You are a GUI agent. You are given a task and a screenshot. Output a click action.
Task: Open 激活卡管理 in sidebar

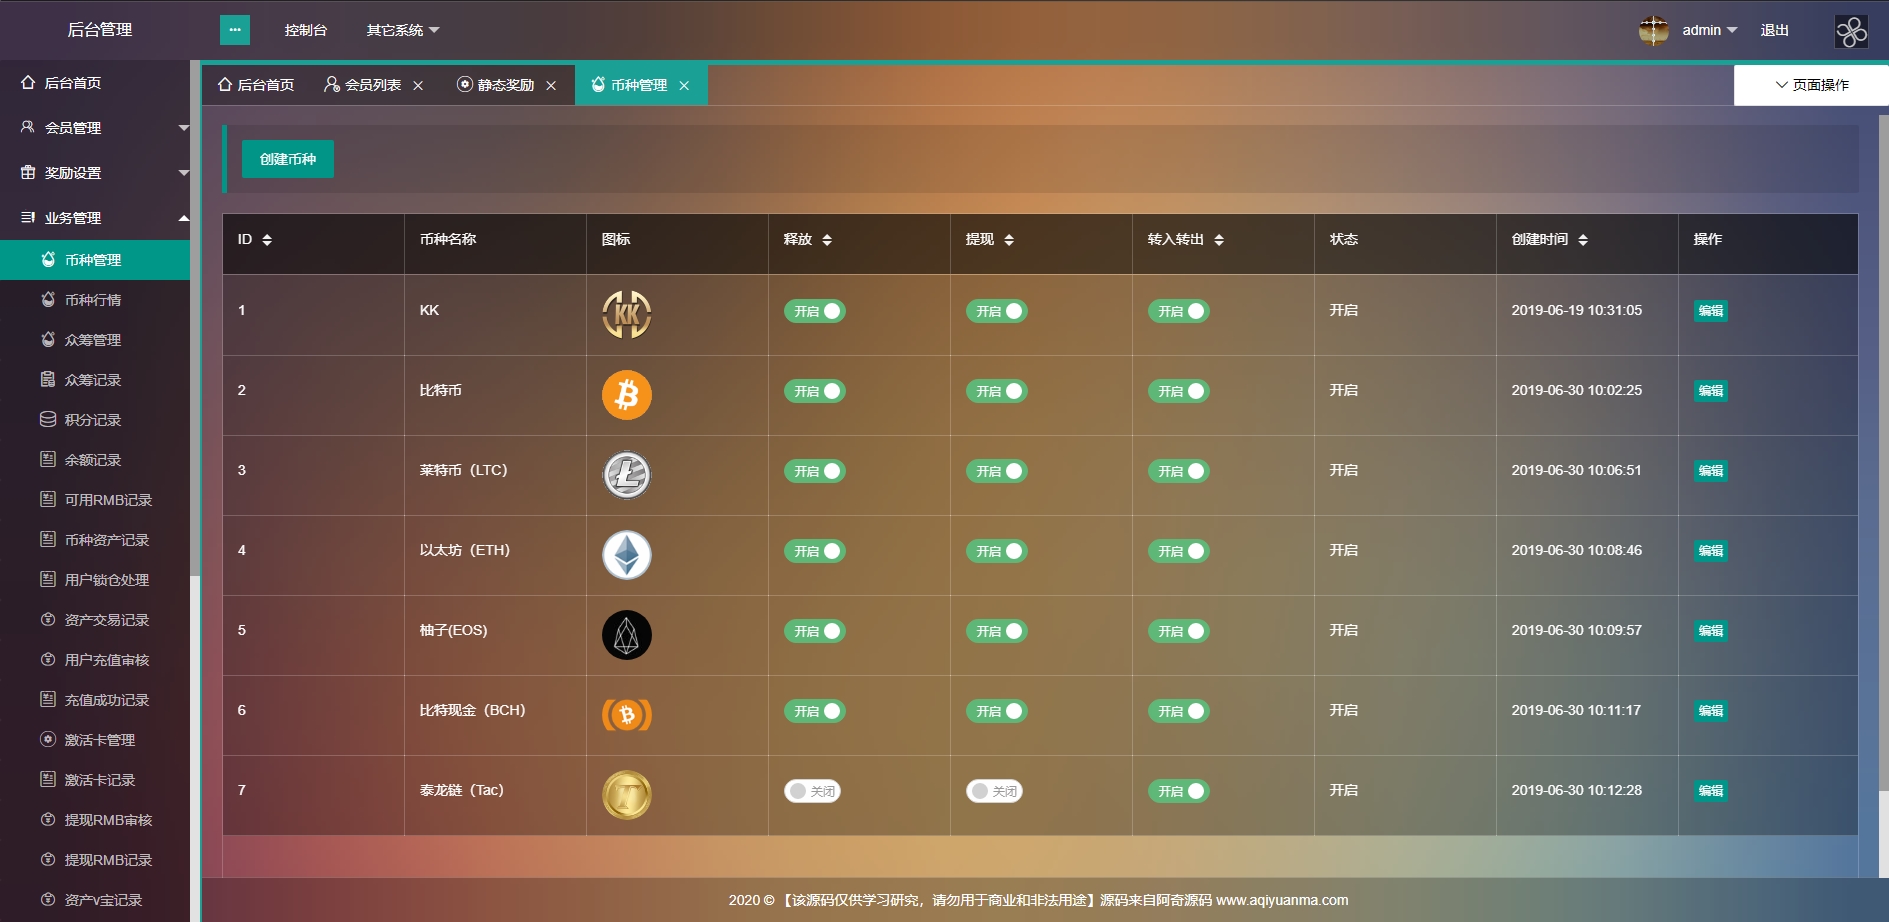click(95, 740)
